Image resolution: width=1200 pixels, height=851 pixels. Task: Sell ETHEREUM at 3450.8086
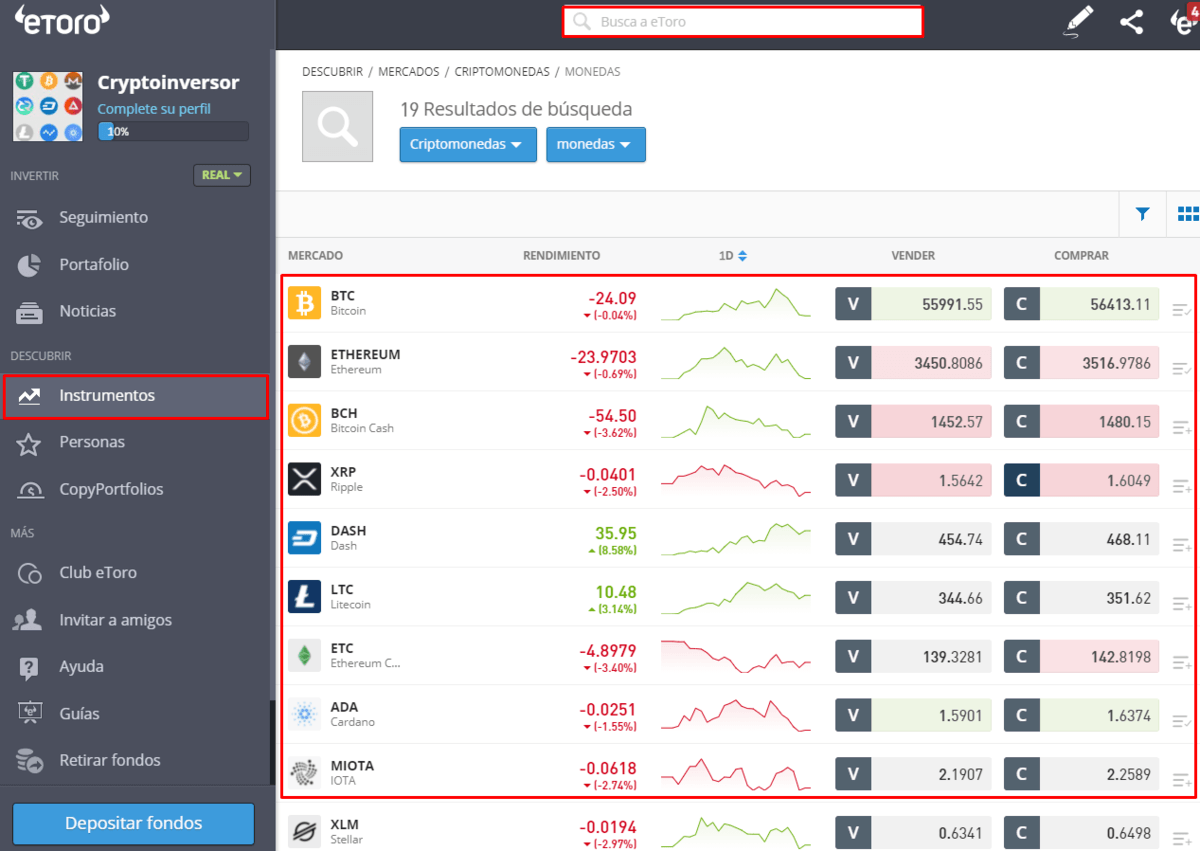pyautogui.click(x=913, y=363)
